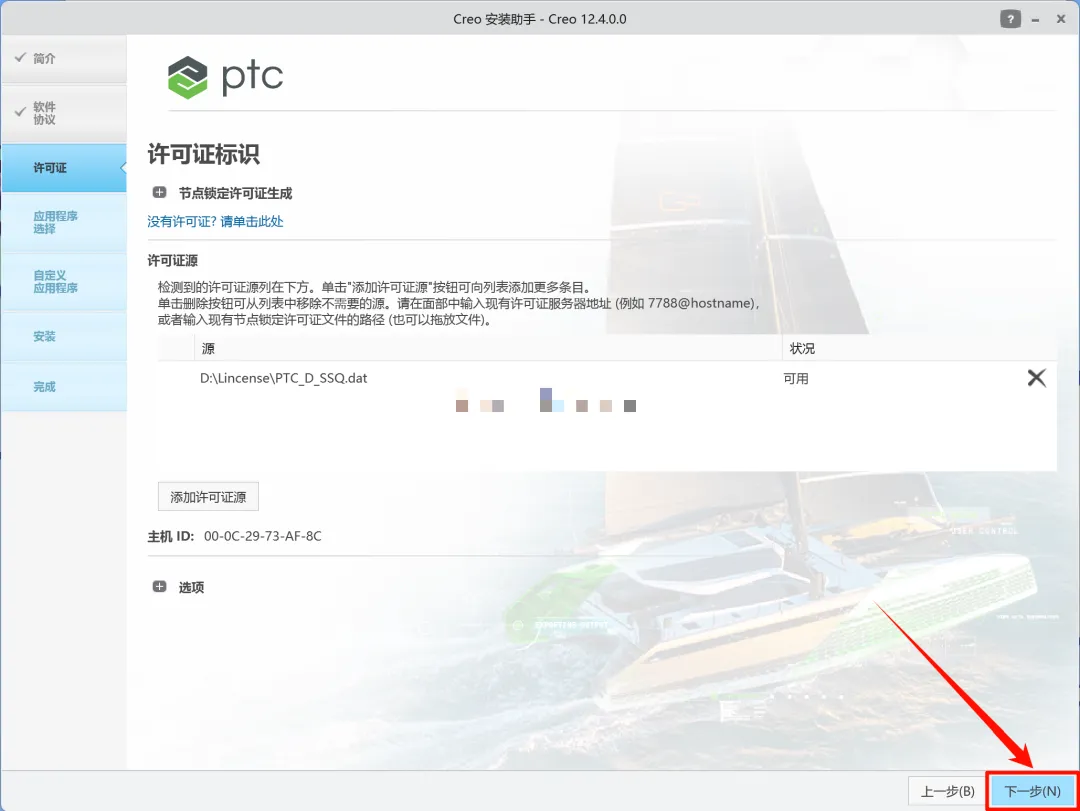Click the 上一步(B) button
Image resolution: width=1080 pixels, height=811 pixels.
point(948,791)
